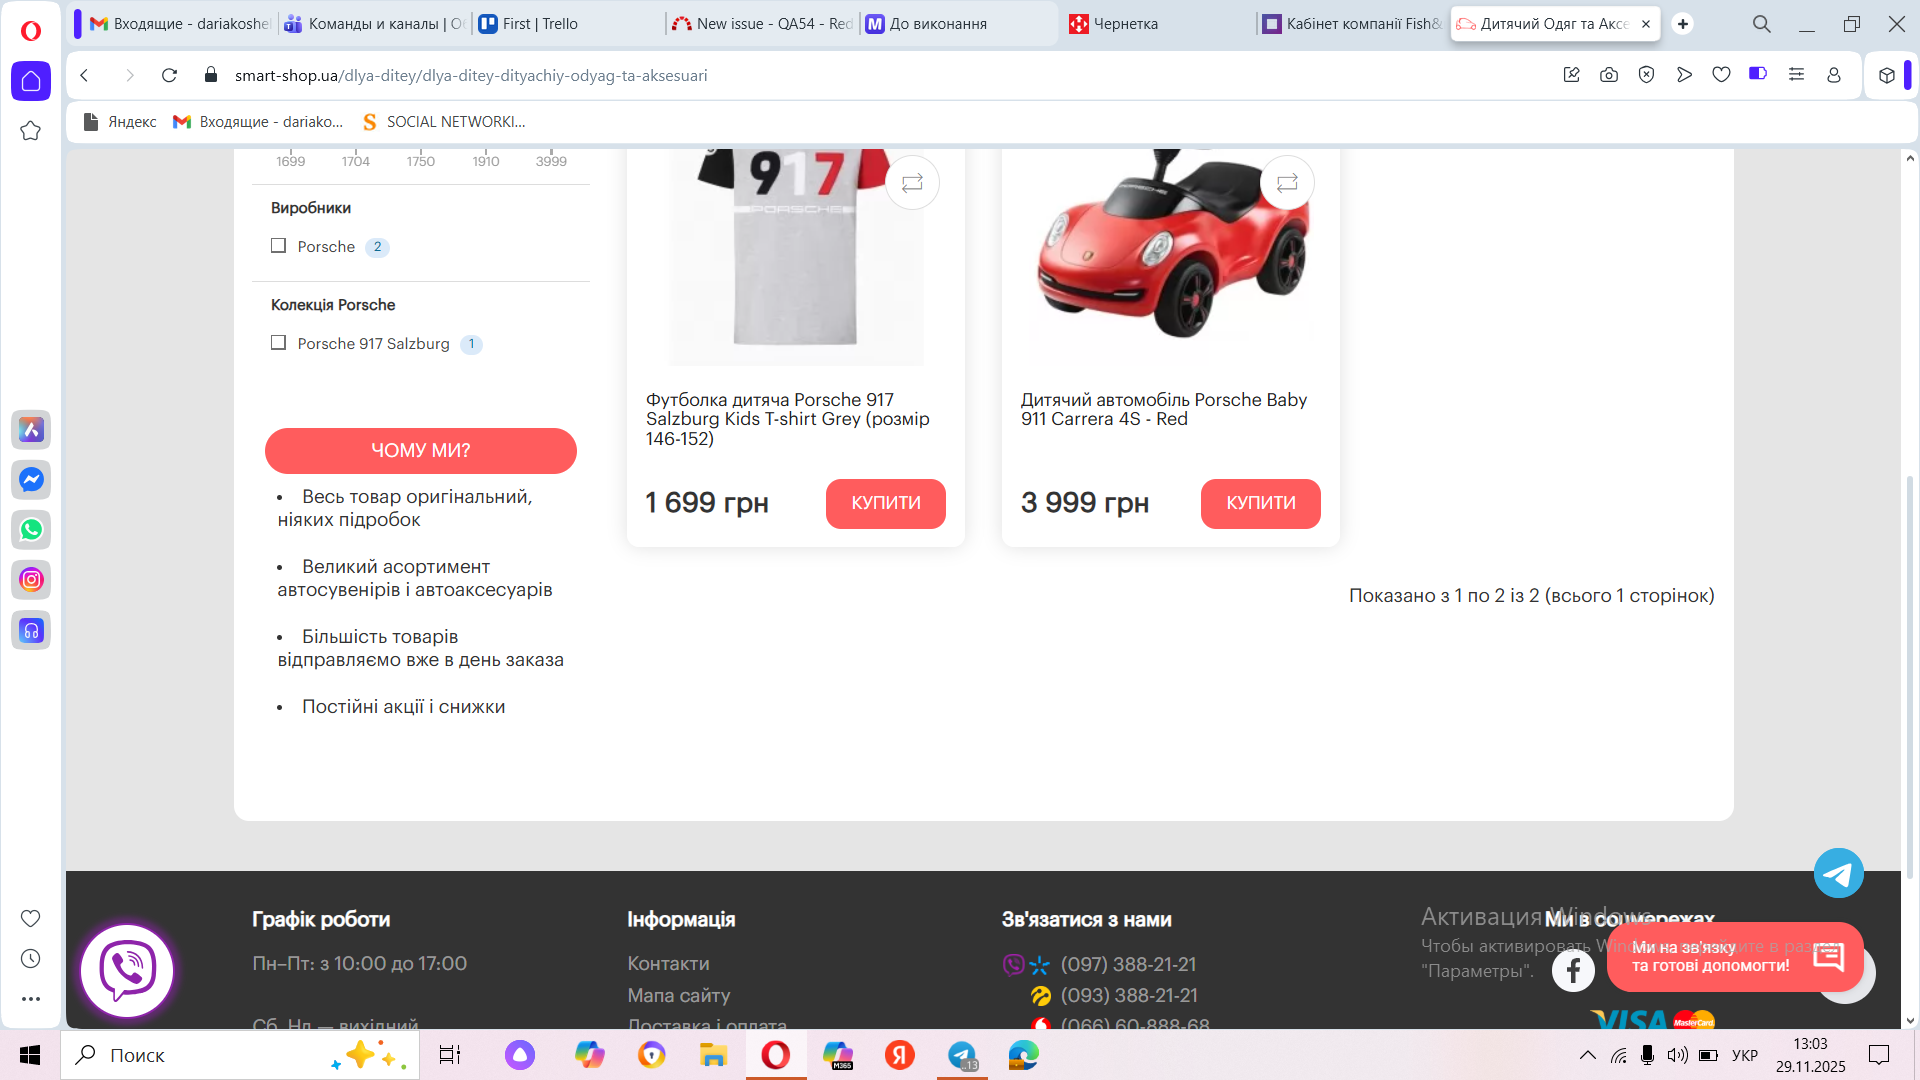Switch to the First | Trello tab
Image resolution: width=1920 pixels, height=1080 pixels.
click(x=540, y=24)
